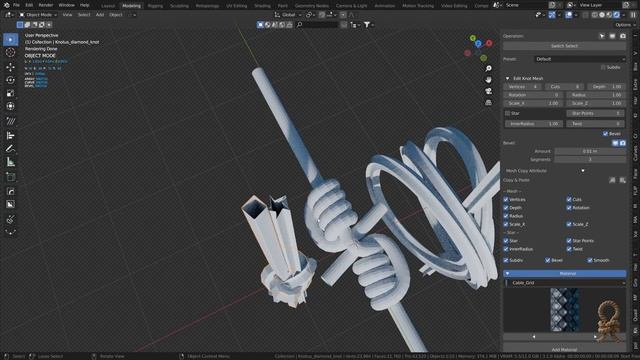Switch to the Shading workspace tab
Image resolution: width=640 pixels, height=360 pixels.
[x=262, y=6]
